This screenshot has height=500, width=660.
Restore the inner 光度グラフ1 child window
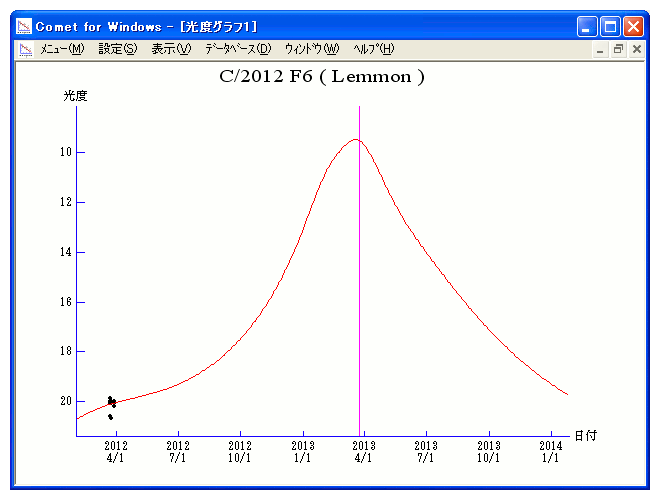(x=618, y=50)
